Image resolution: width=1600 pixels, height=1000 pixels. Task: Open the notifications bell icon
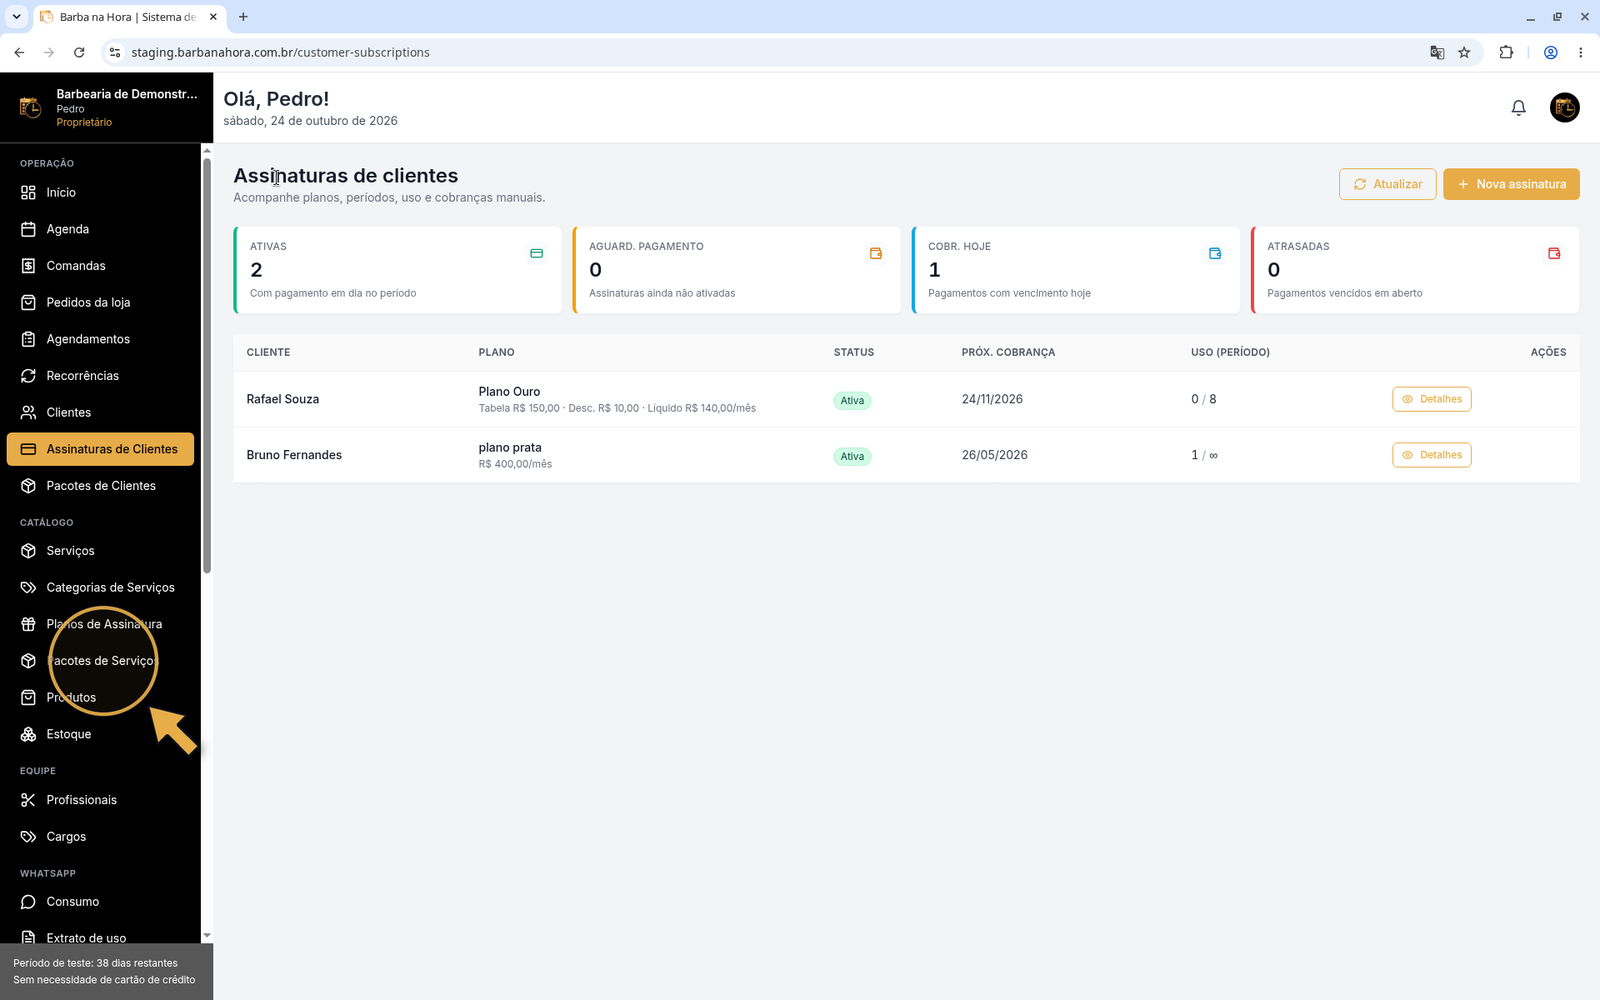[x=1518, y=108]
